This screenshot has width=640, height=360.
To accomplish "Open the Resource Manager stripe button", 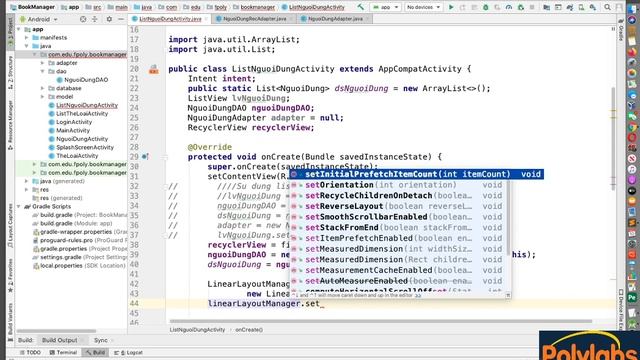I will (10, 125).
